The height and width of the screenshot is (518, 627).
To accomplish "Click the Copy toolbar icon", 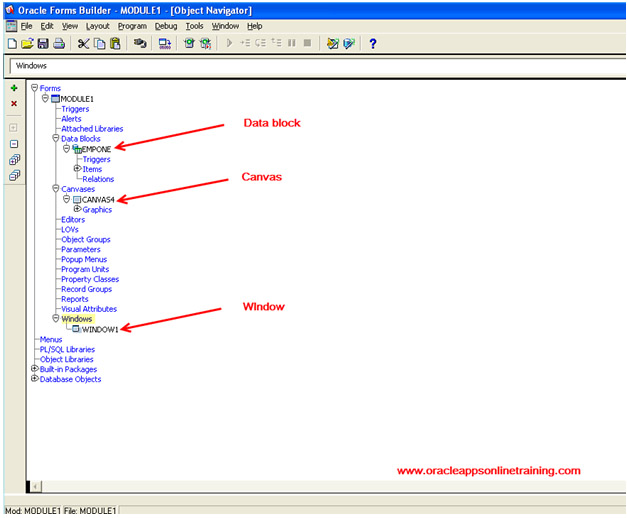I will (x=100, y=43).
